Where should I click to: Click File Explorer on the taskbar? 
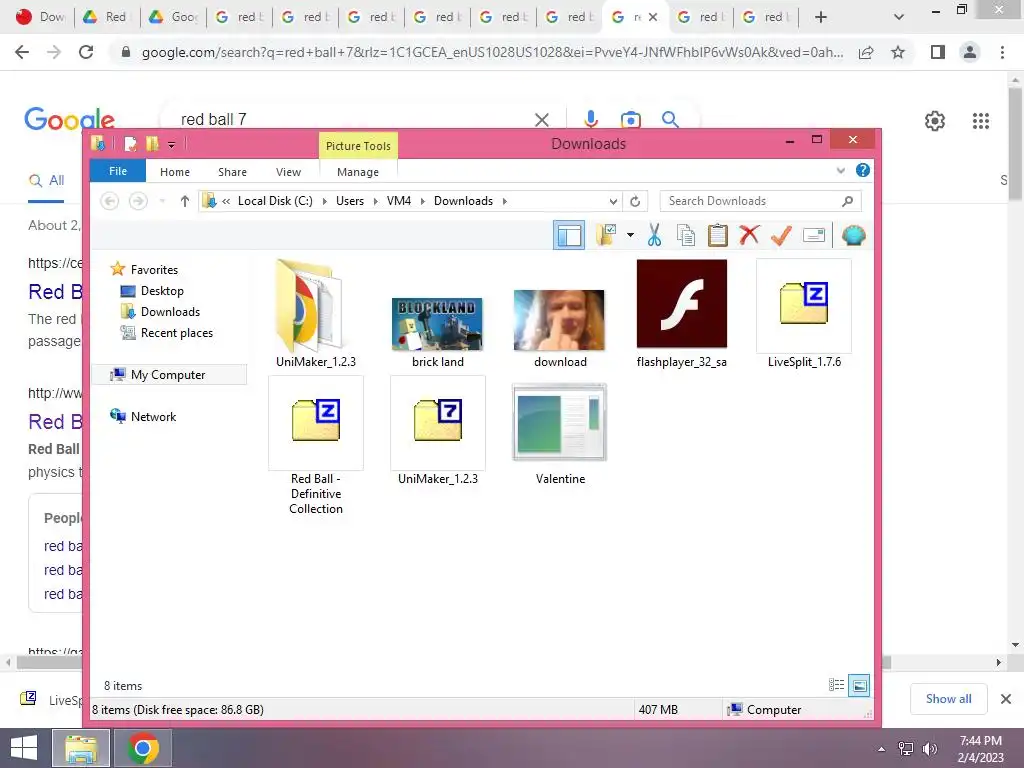(80, 748)
